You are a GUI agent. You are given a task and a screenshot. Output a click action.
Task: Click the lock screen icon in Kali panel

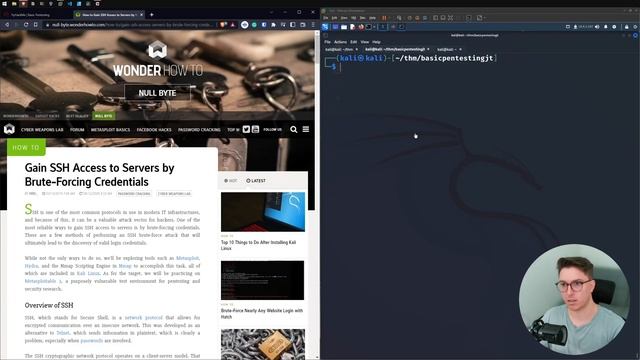627,27
